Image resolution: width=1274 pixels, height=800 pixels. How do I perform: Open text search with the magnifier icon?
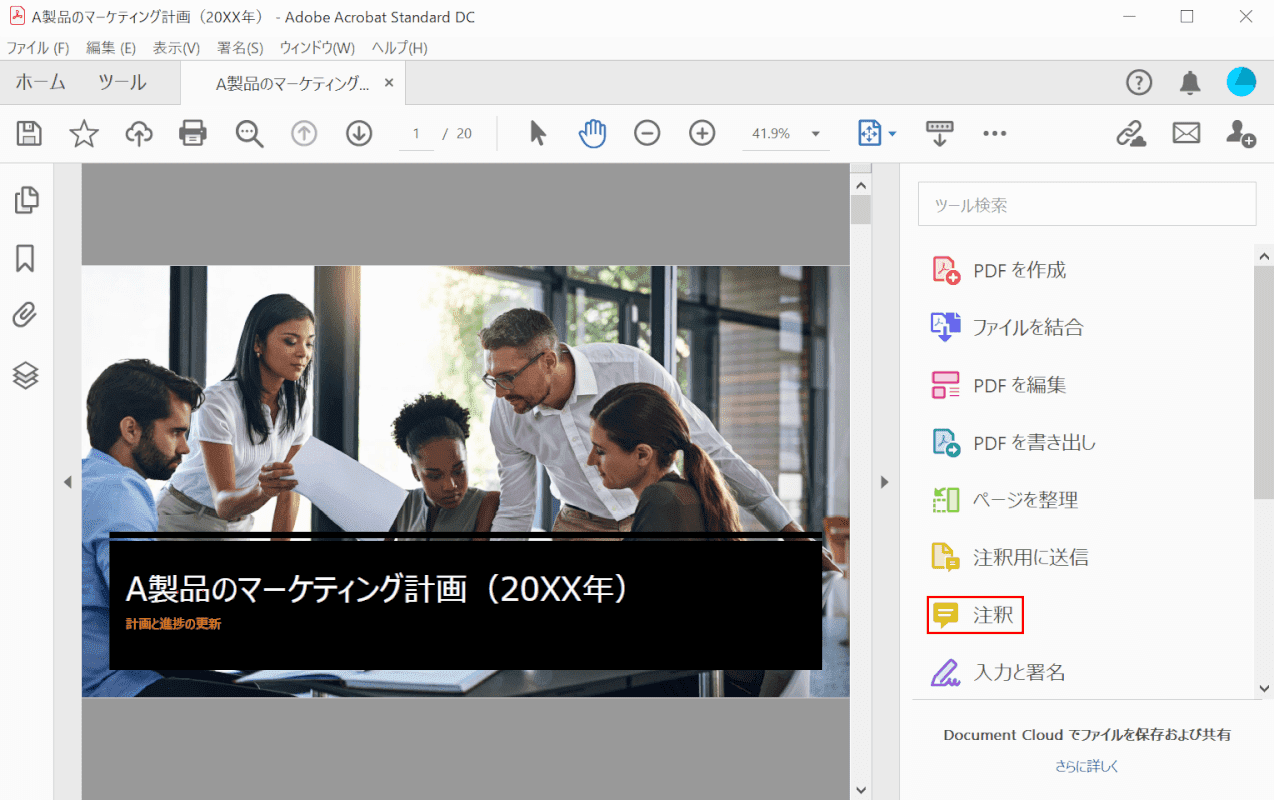(x=249, y=134)
